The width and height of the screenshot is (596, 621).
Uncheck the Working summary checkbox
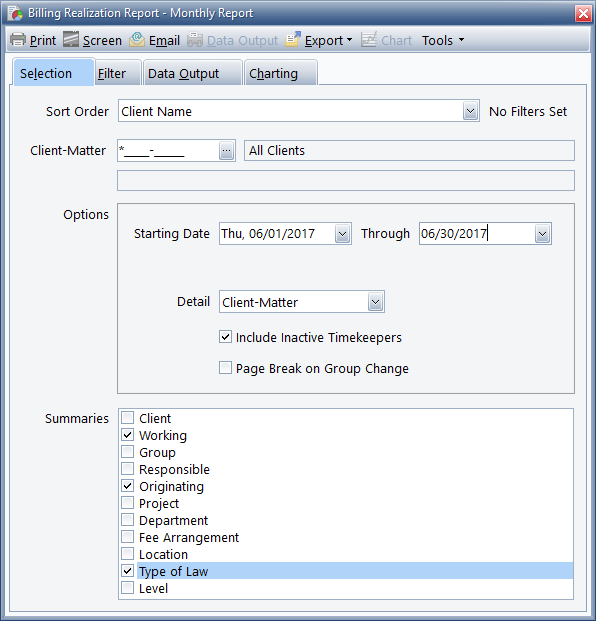point(128,434)
